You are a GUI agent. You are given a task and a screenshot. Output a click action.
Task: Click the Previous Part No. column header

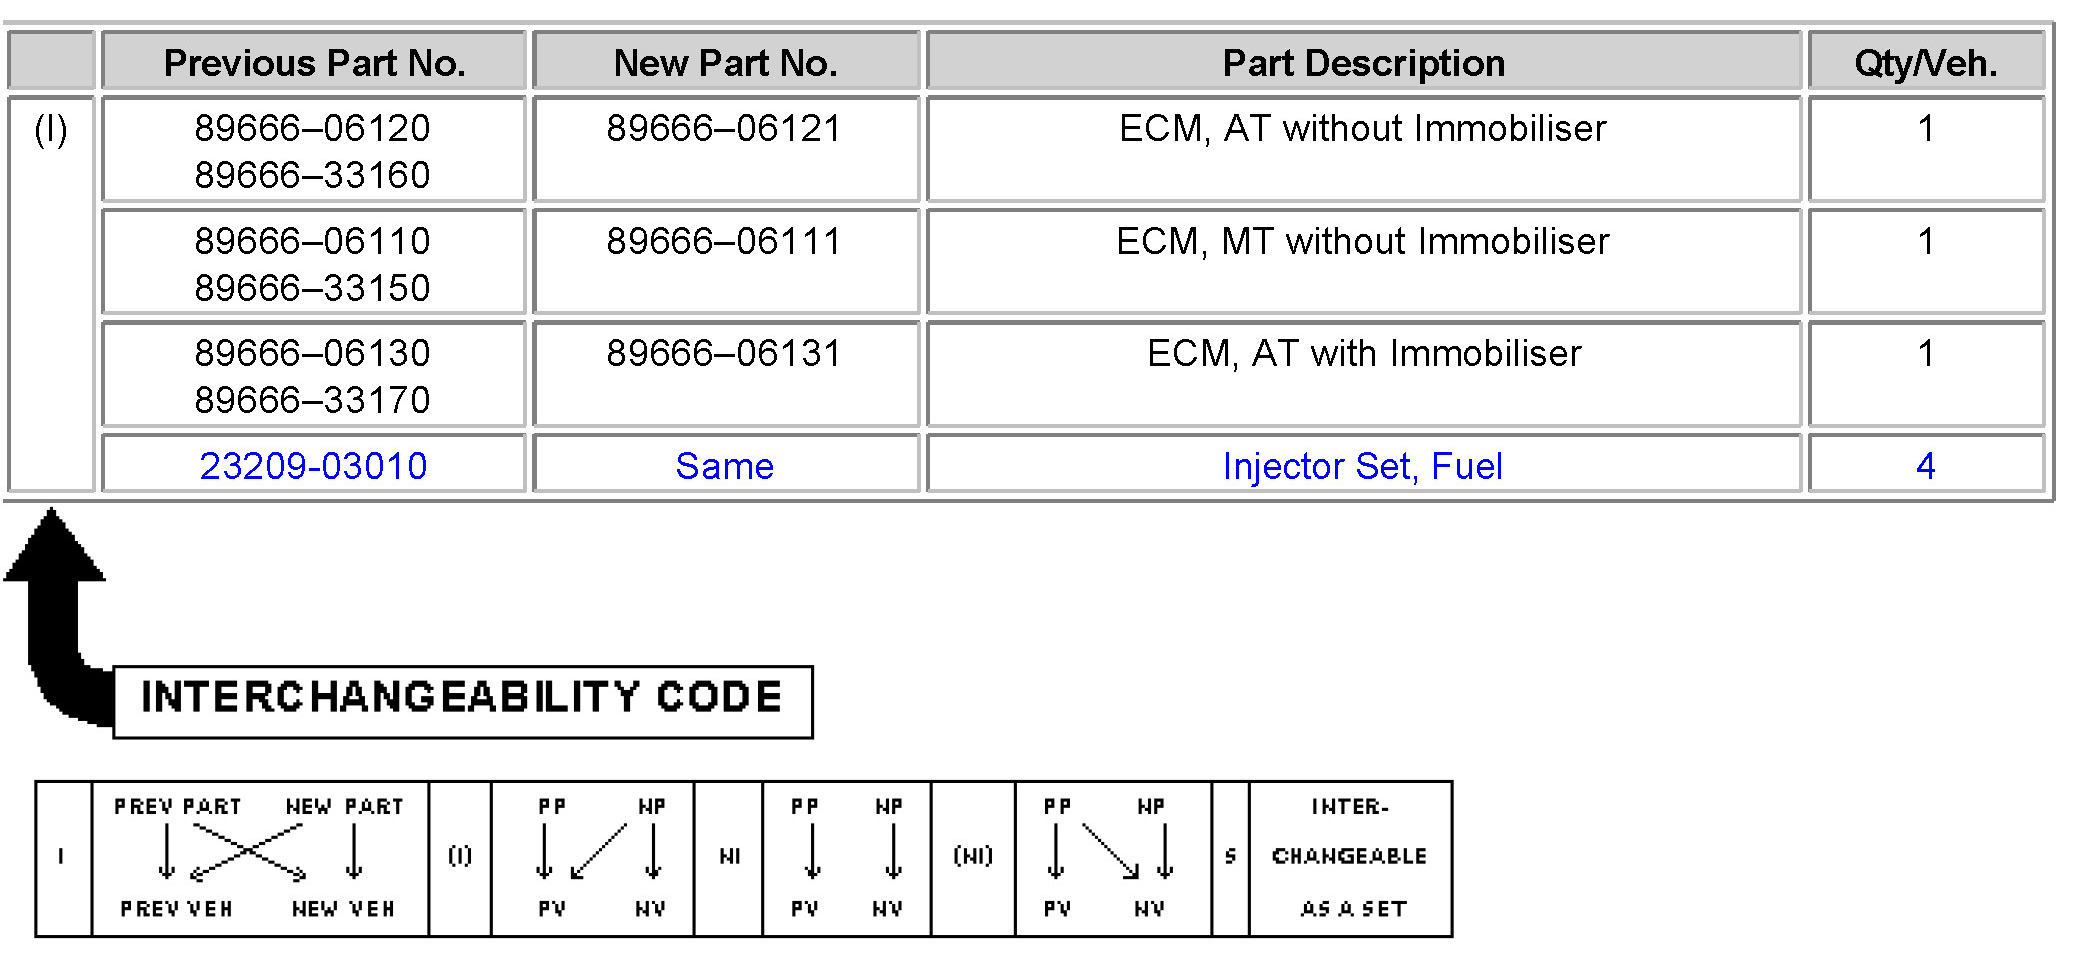[x=314, y=63]
